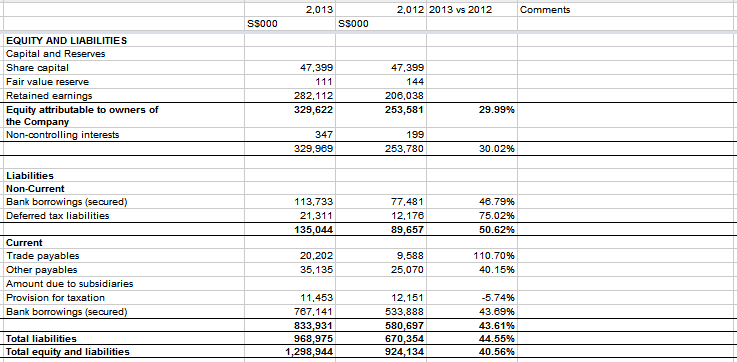Click non-controlling interests value 347

[x=290, y=135]
